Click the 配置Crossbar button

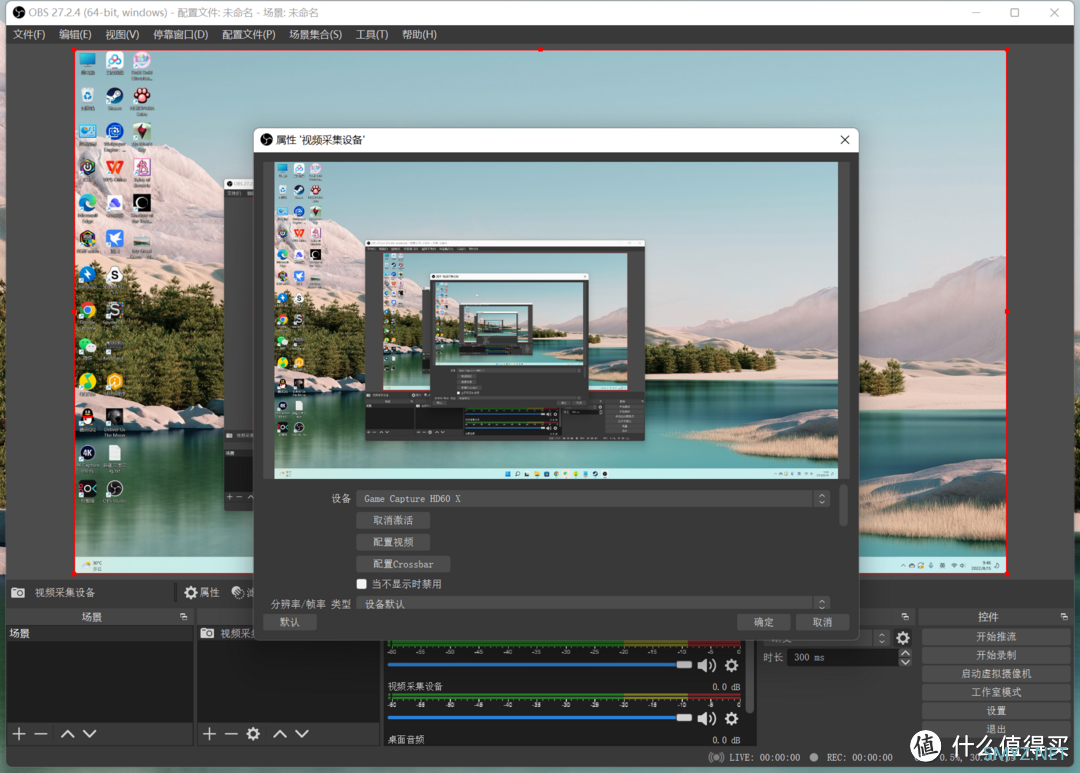pyautogui.click(x=404, y=564)
